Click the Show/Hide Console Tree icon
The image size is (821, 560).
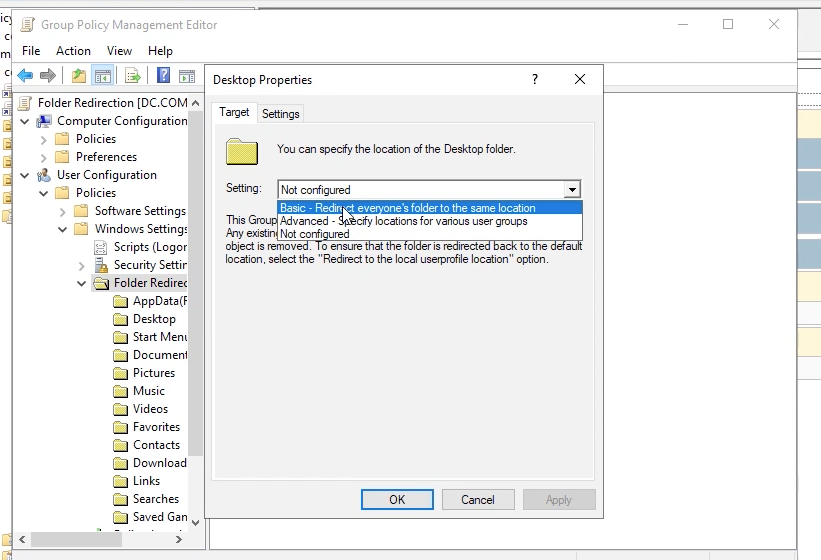point(102,76)
